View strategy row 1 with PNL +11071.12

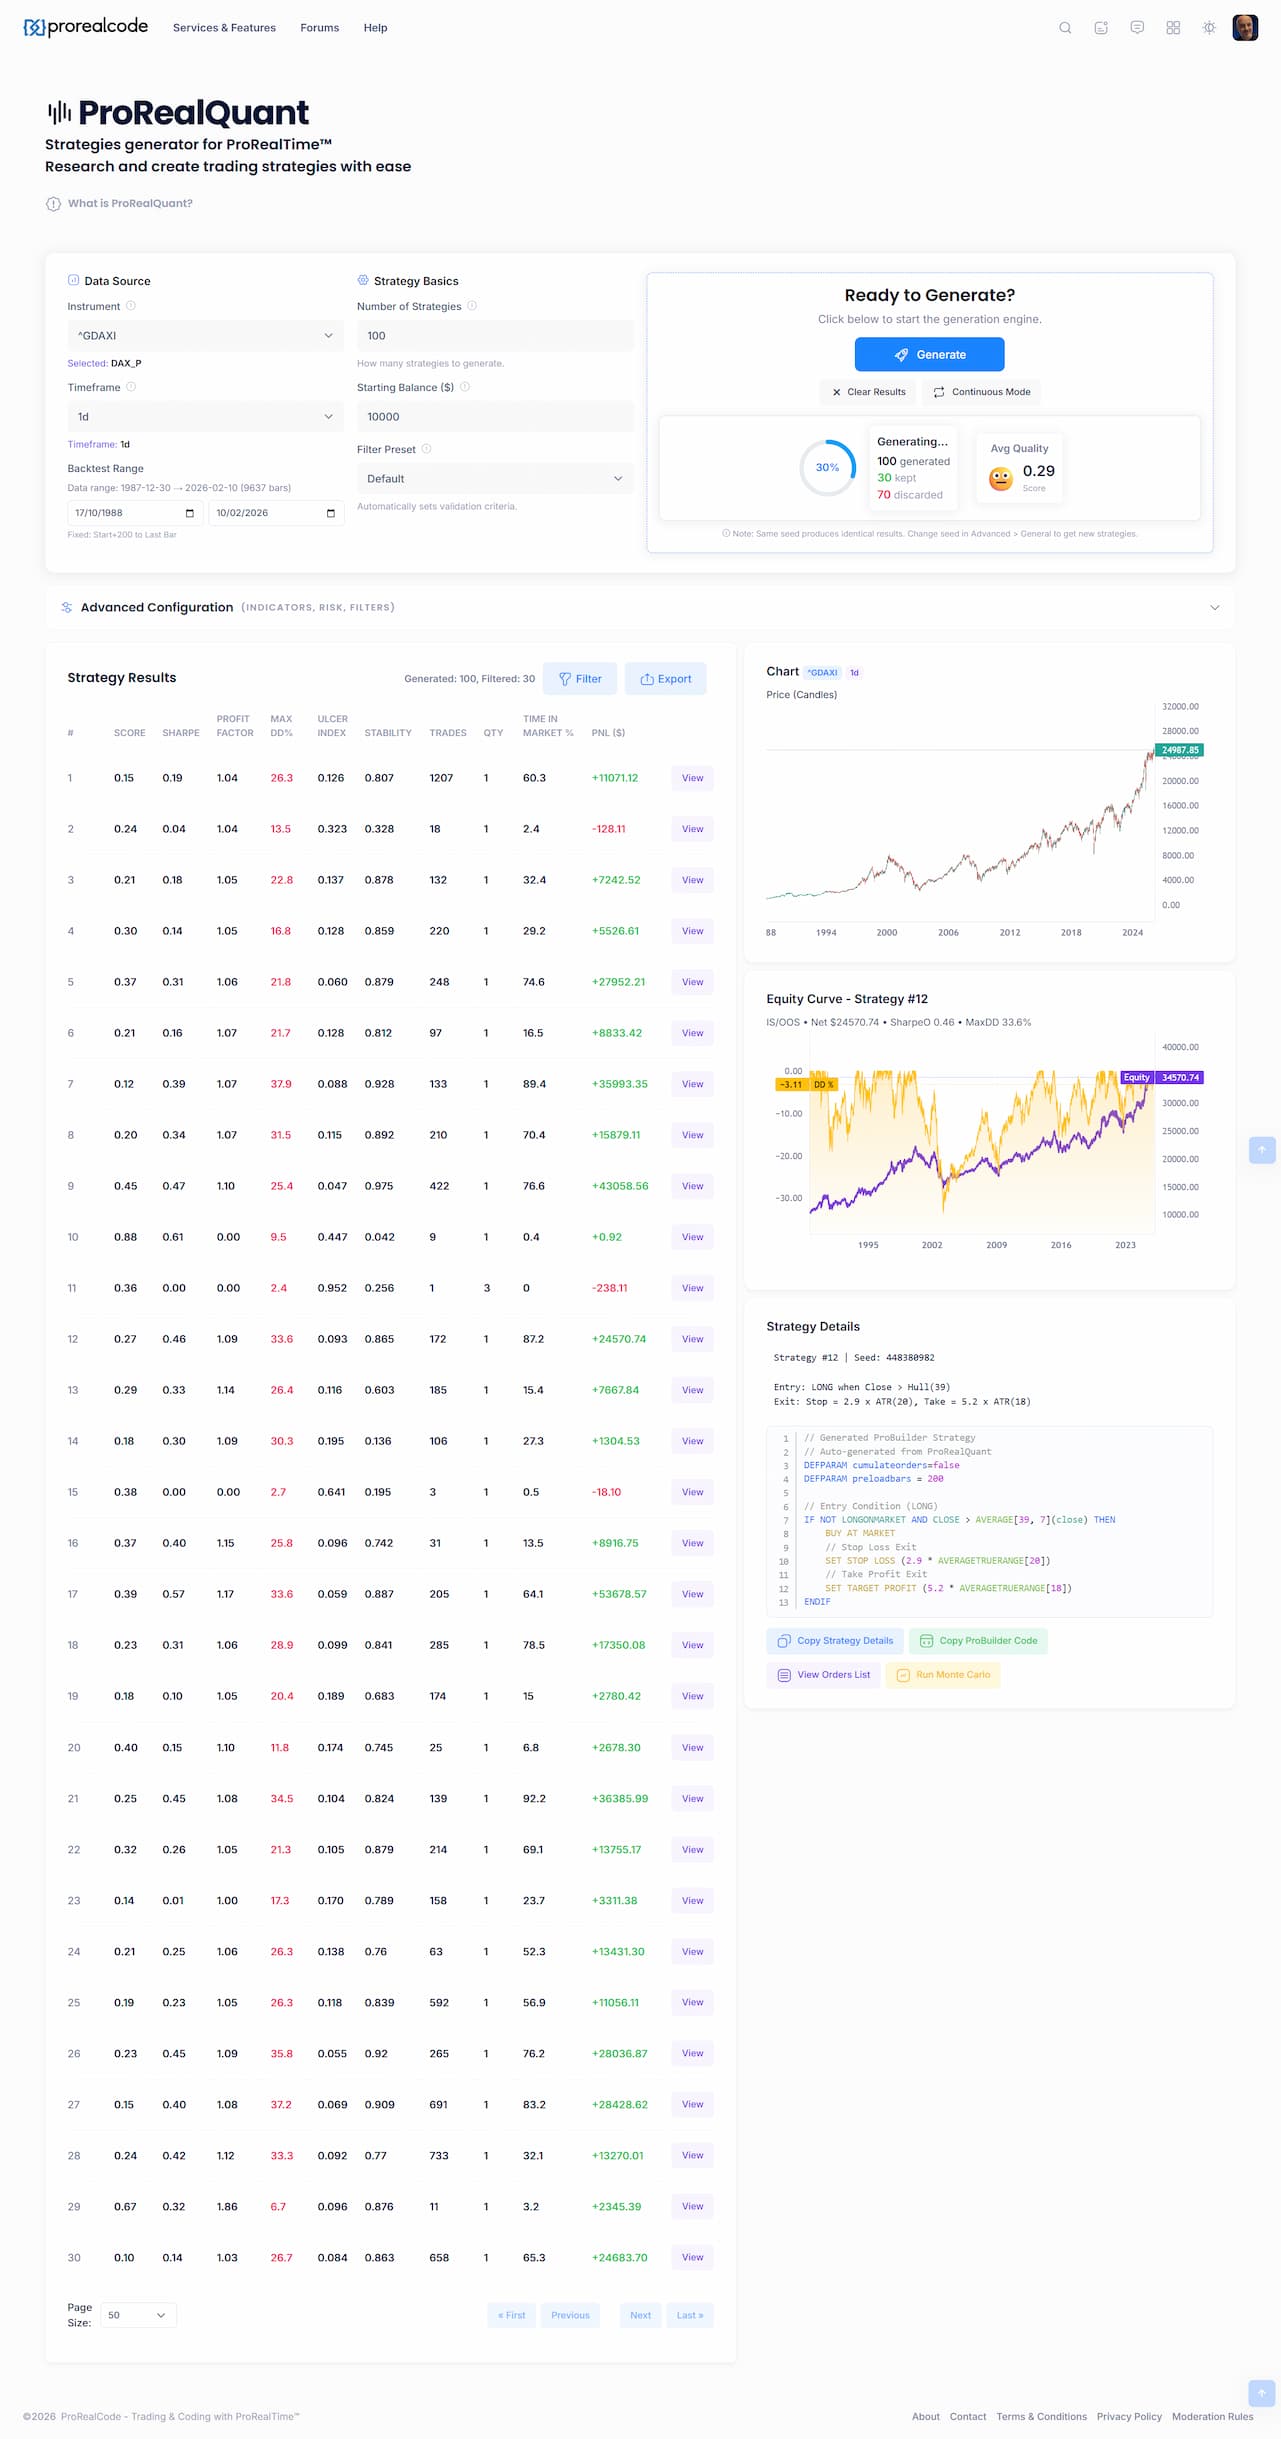tap(692, 778)
